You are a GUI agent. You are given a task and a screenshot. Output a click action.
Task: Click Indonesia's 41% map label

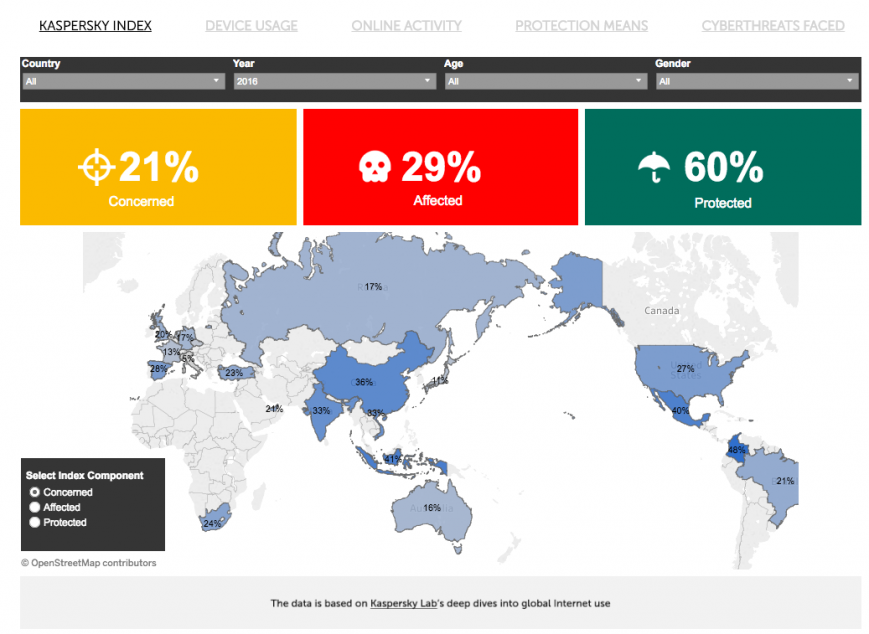coord(393,459)
